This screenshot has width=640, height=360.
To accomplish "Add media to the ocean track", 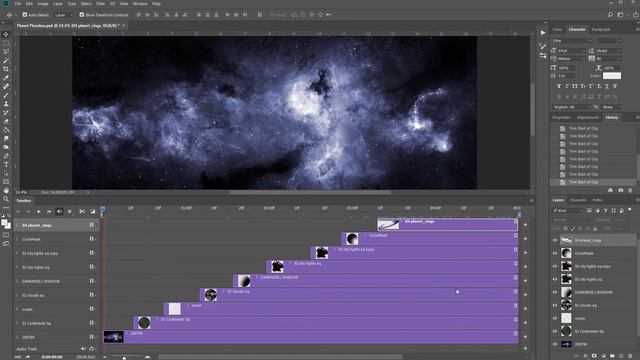I will [525, 309].
